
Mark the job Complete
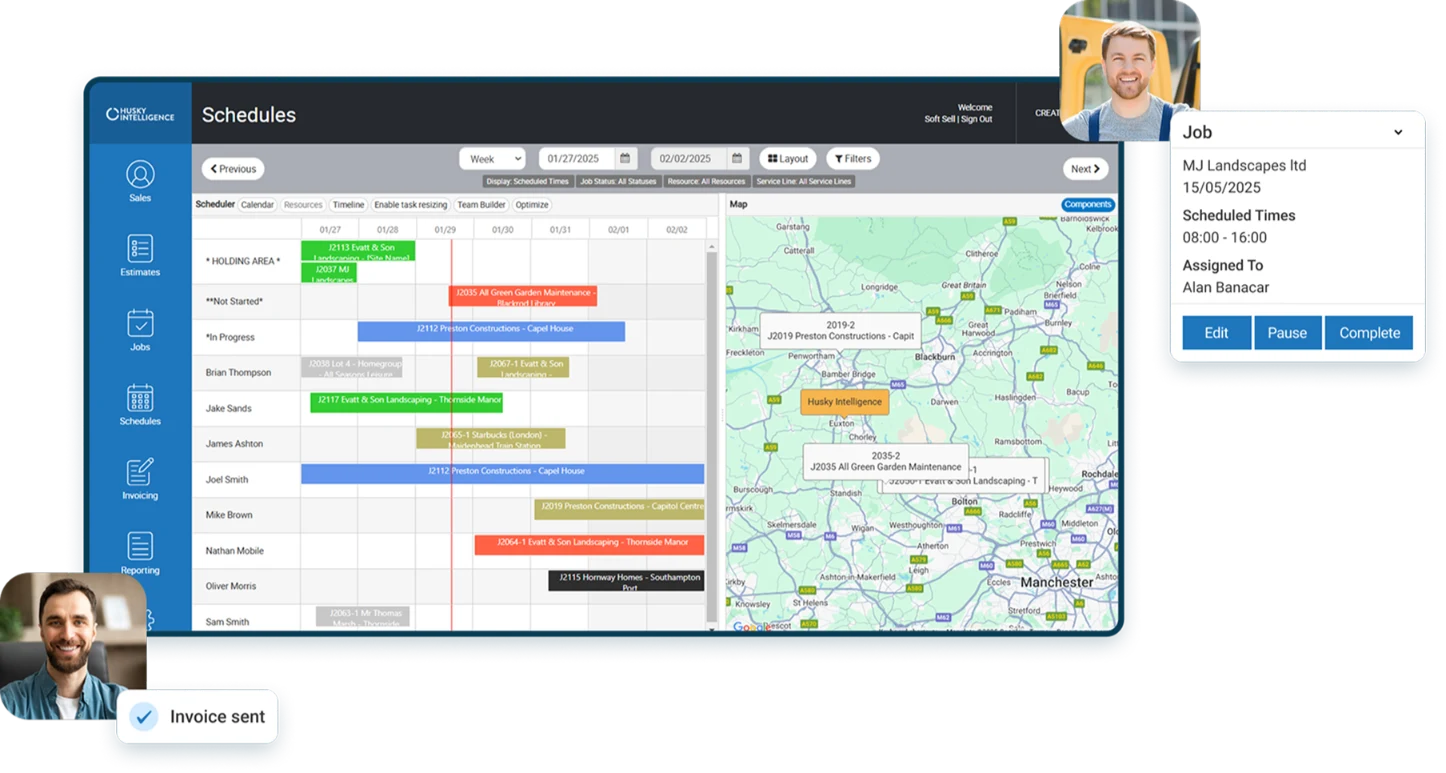pos(1369,333)
